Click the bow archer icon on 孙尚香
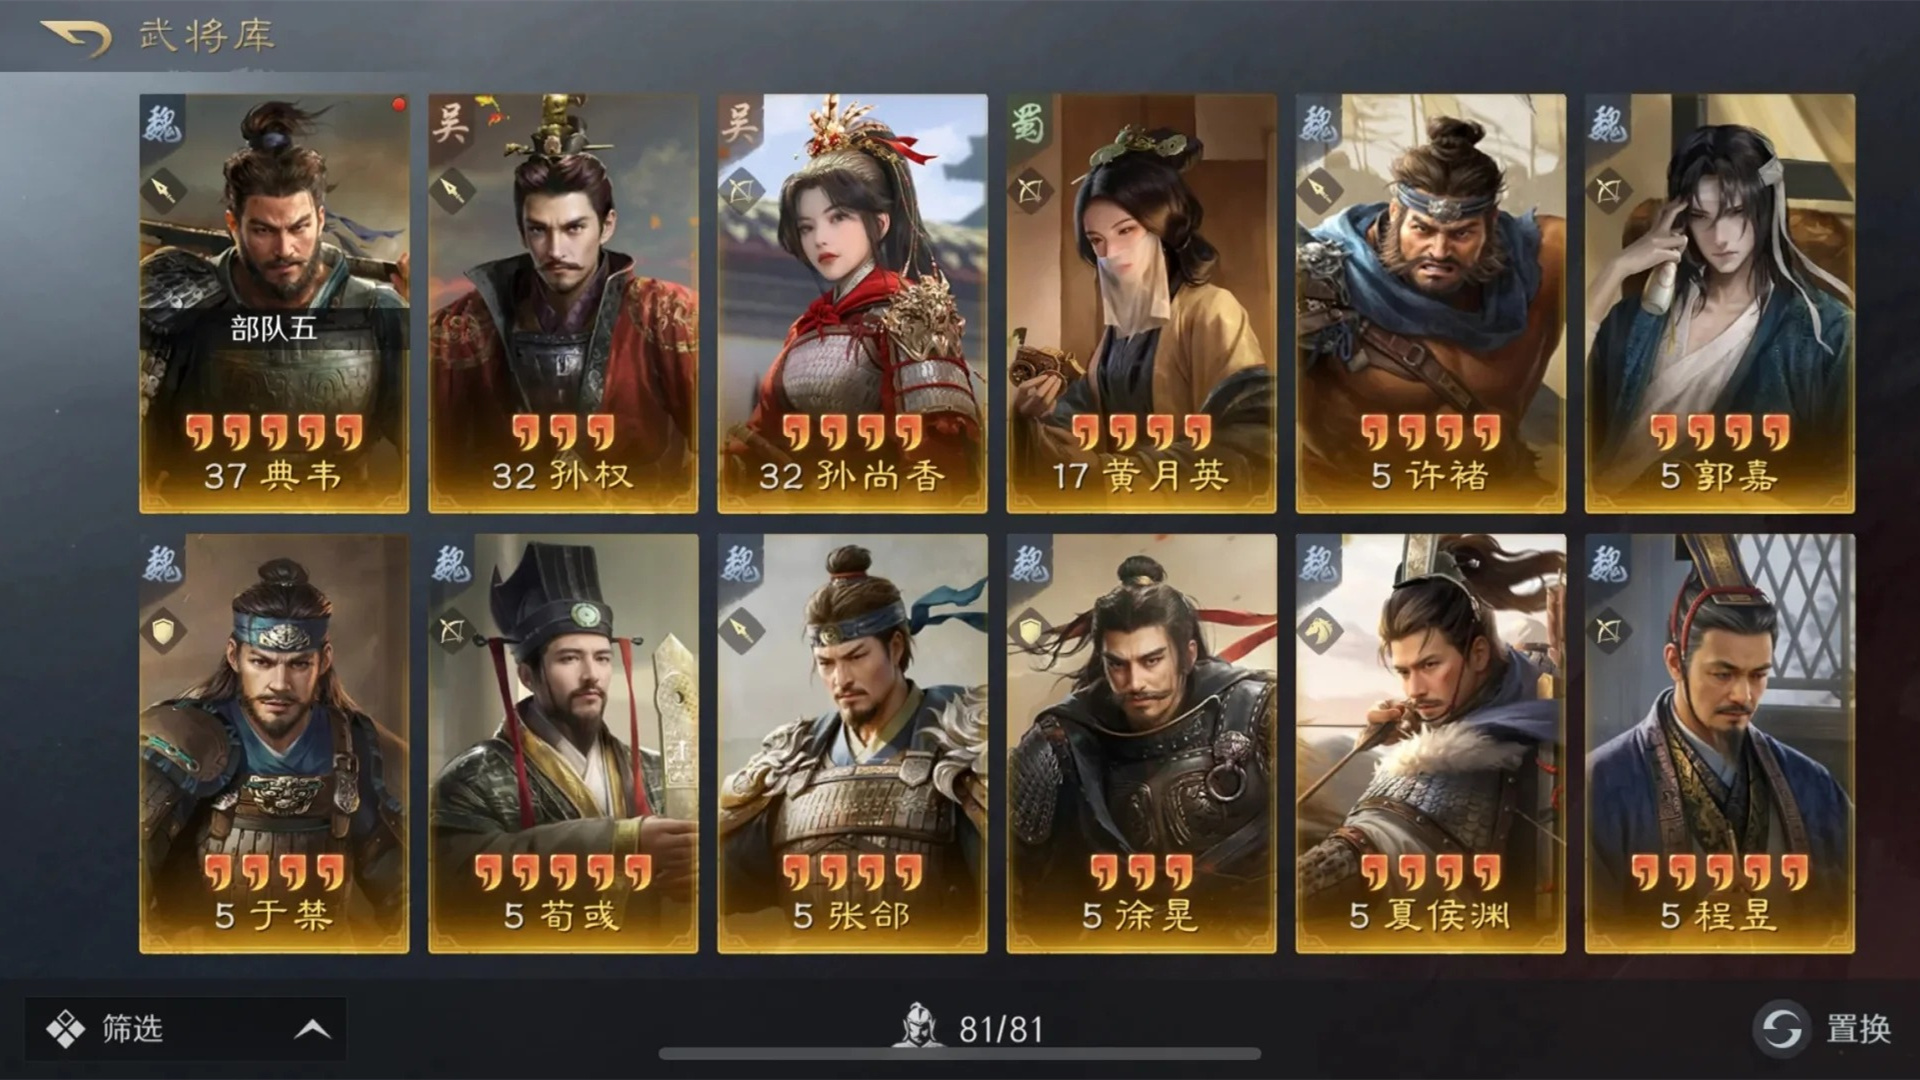This screenshot has height=1080, width=1920. pos(741,191)
